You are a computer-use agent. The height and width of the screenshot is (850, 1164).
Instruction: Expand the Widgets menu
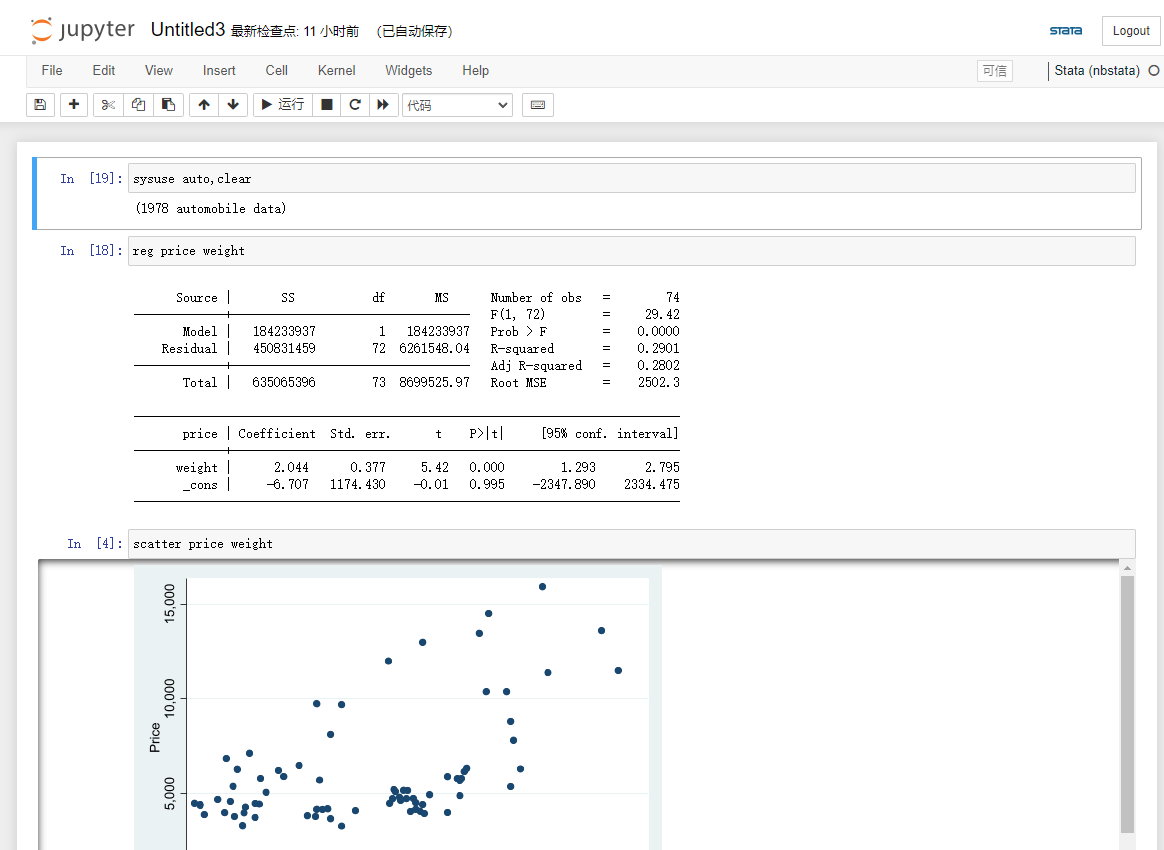click(408, 71)
